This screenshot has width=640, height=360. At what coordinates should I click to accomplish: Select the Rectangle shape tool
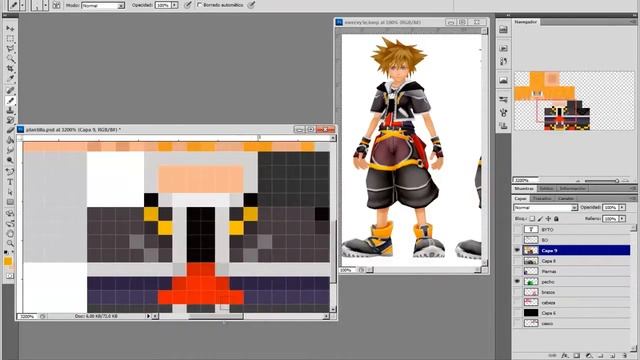pos(10,202)
